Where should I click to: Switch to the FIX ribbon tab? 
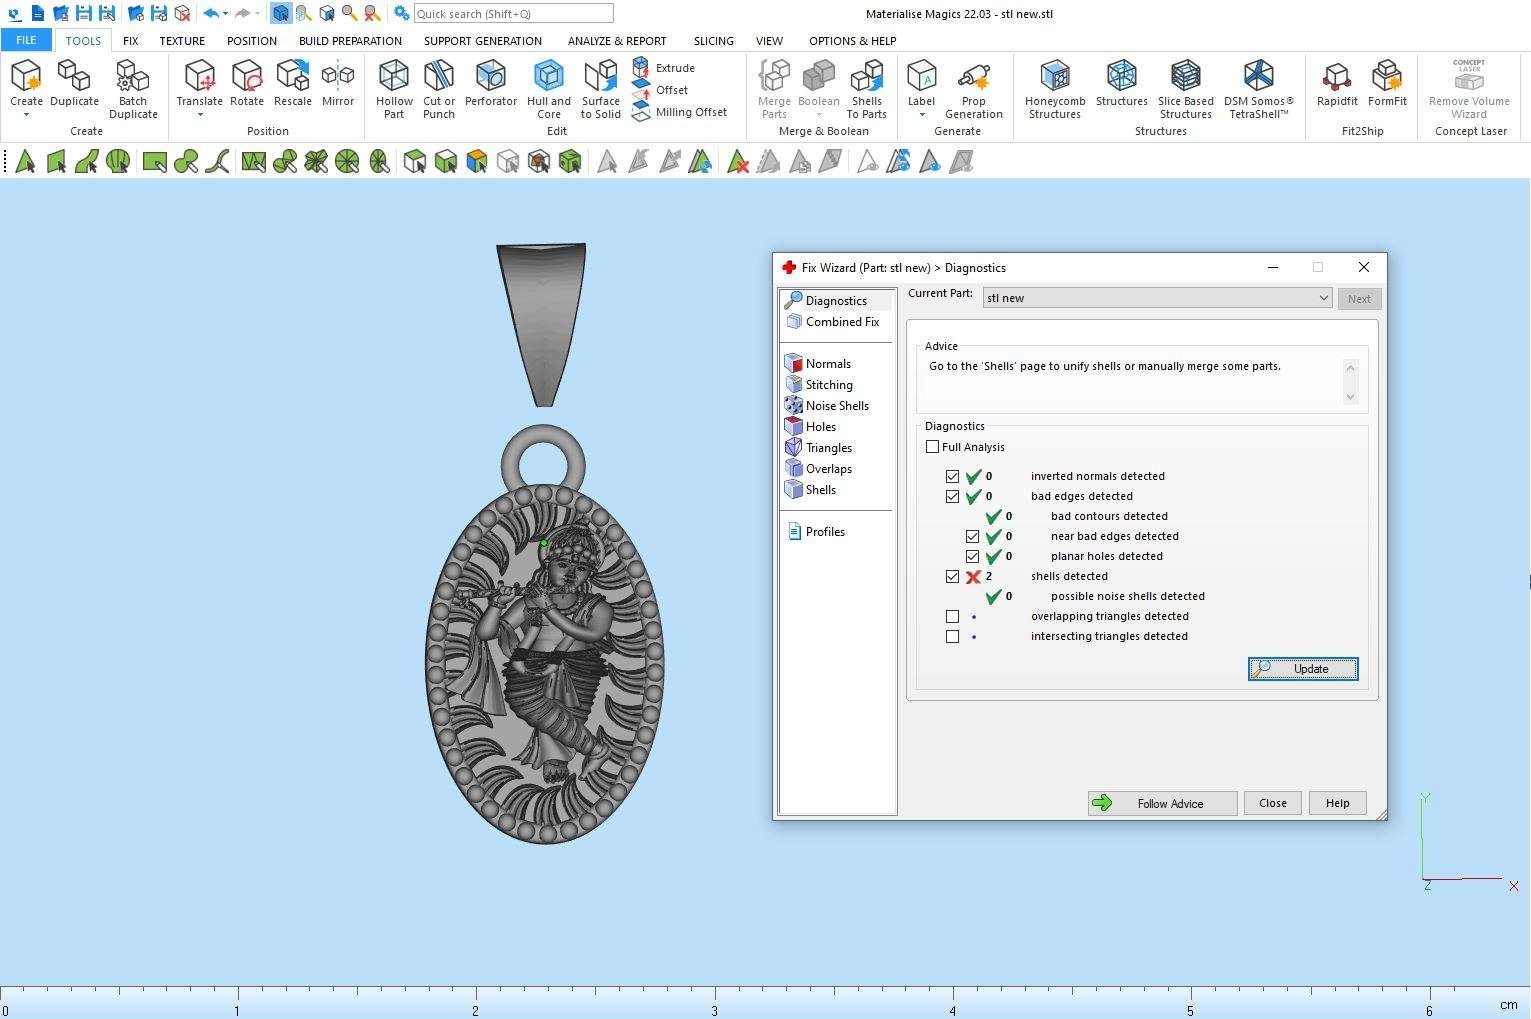pyautogui.click(x=130, y=41)
